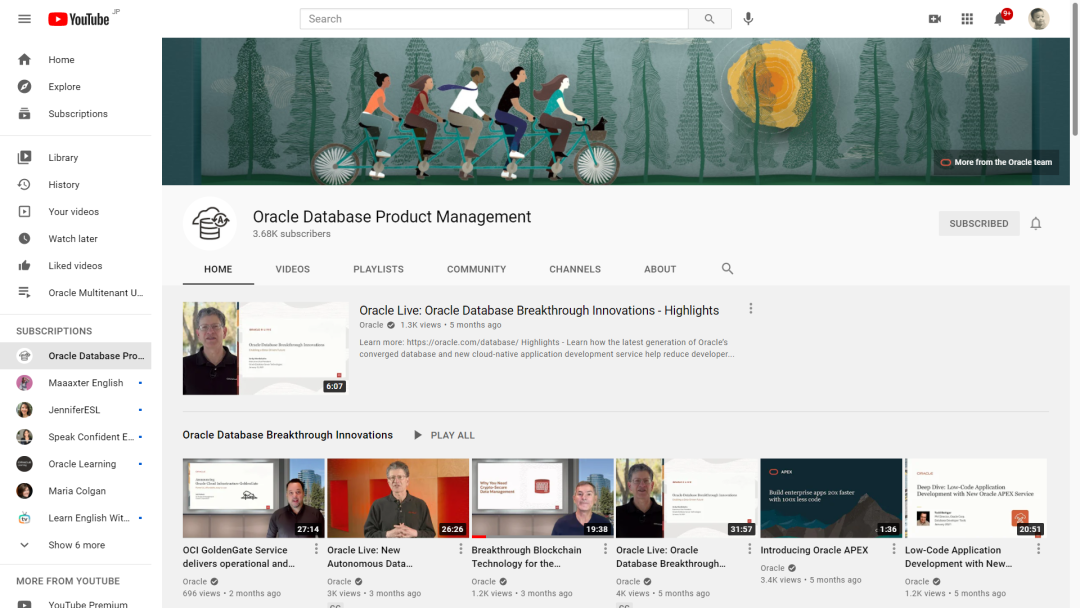Search within the channel magnifier
Screen dimensions: 1080x608
(727, 269)
